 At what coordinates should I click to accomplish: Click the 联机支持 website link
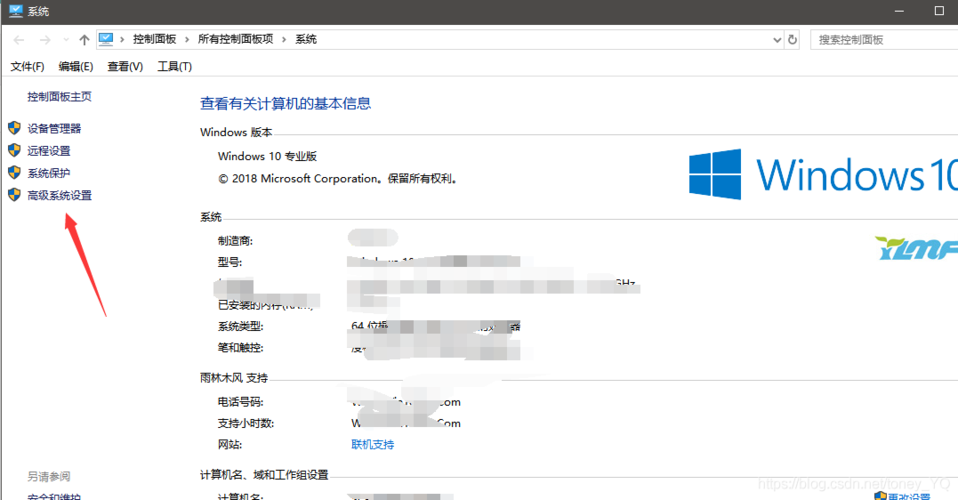[373, 444]
